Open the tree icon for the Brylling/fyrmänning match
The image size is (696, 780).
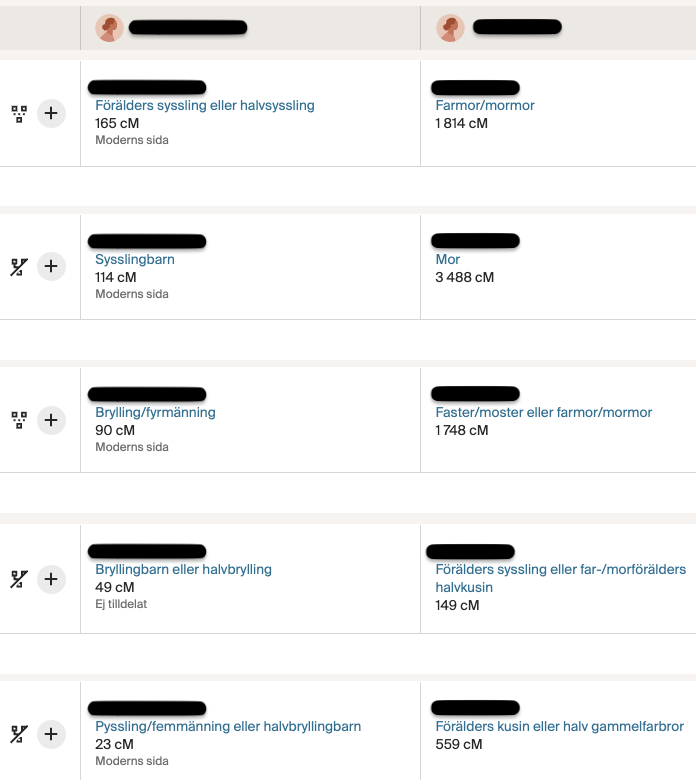[19, 420]
